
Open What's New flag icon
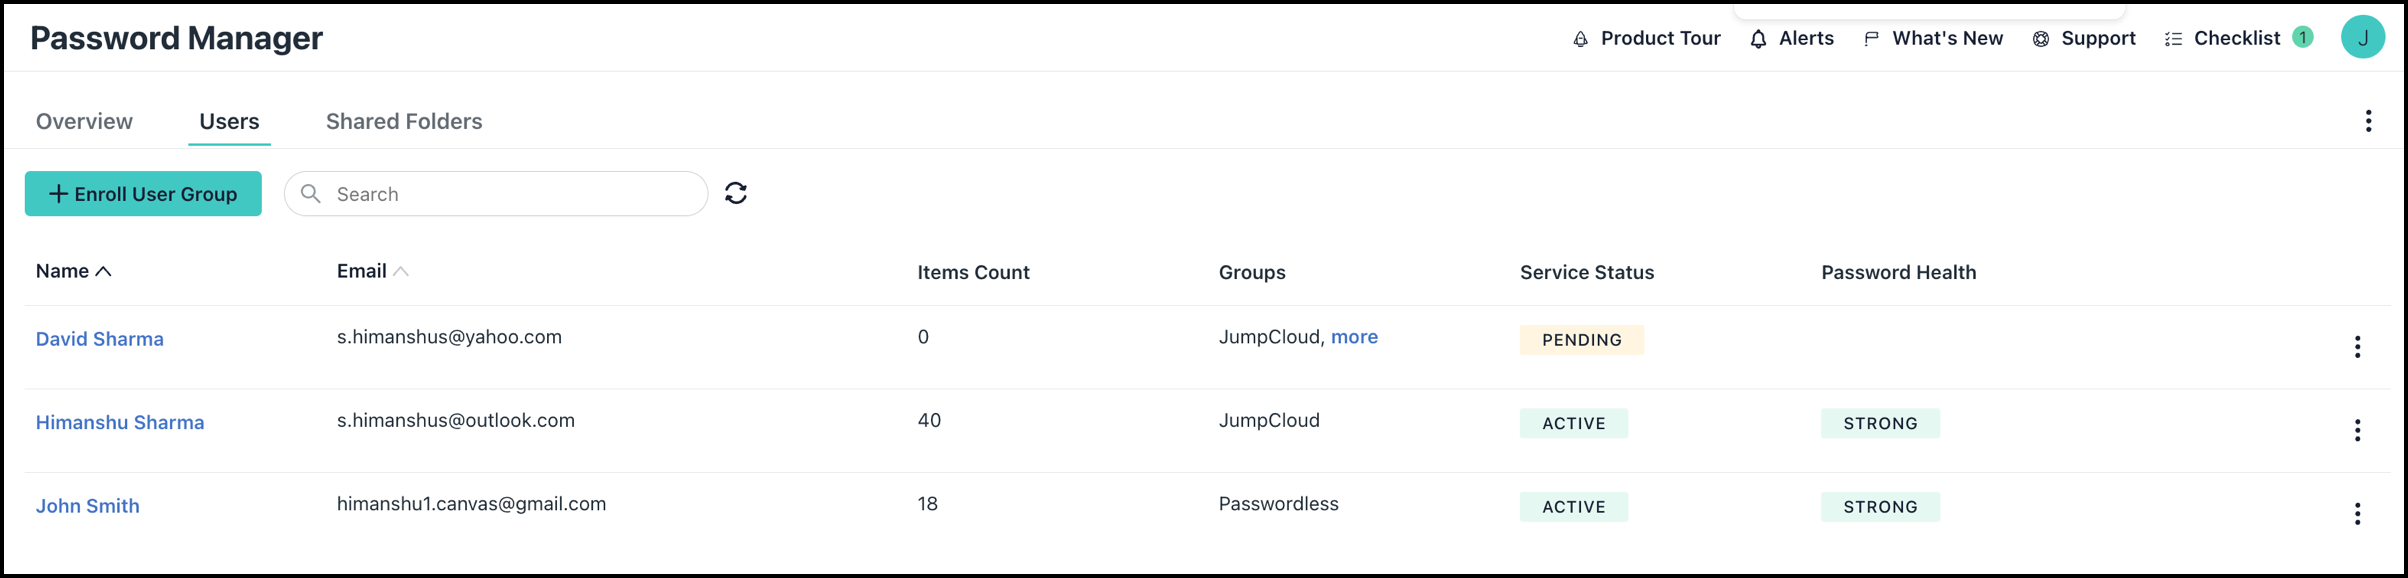(1871, 39)
